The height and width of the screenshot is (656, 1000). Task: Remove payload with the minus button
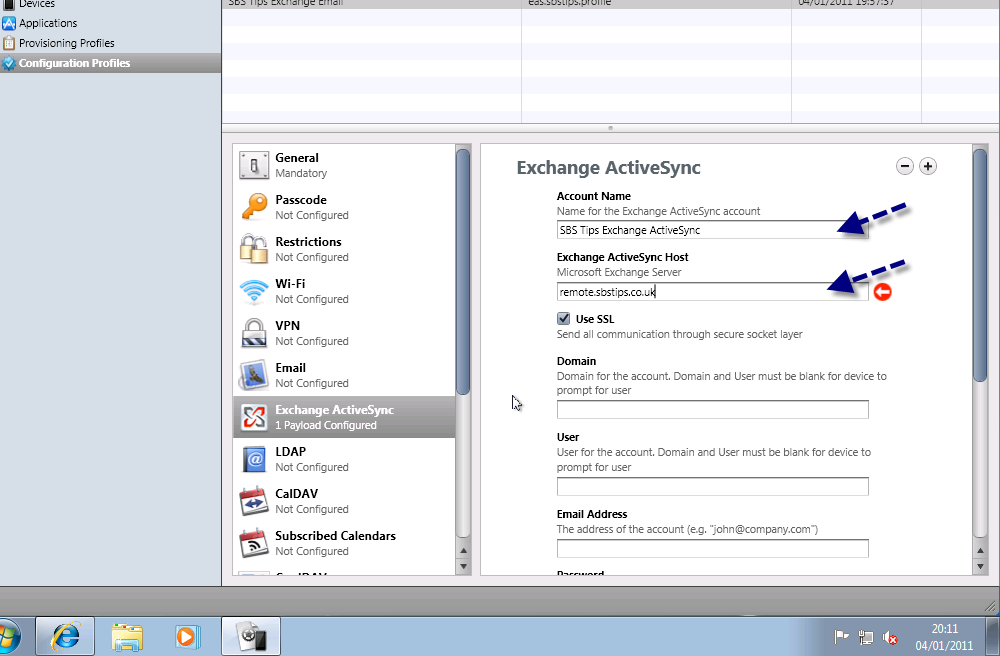tap(905, 166)
